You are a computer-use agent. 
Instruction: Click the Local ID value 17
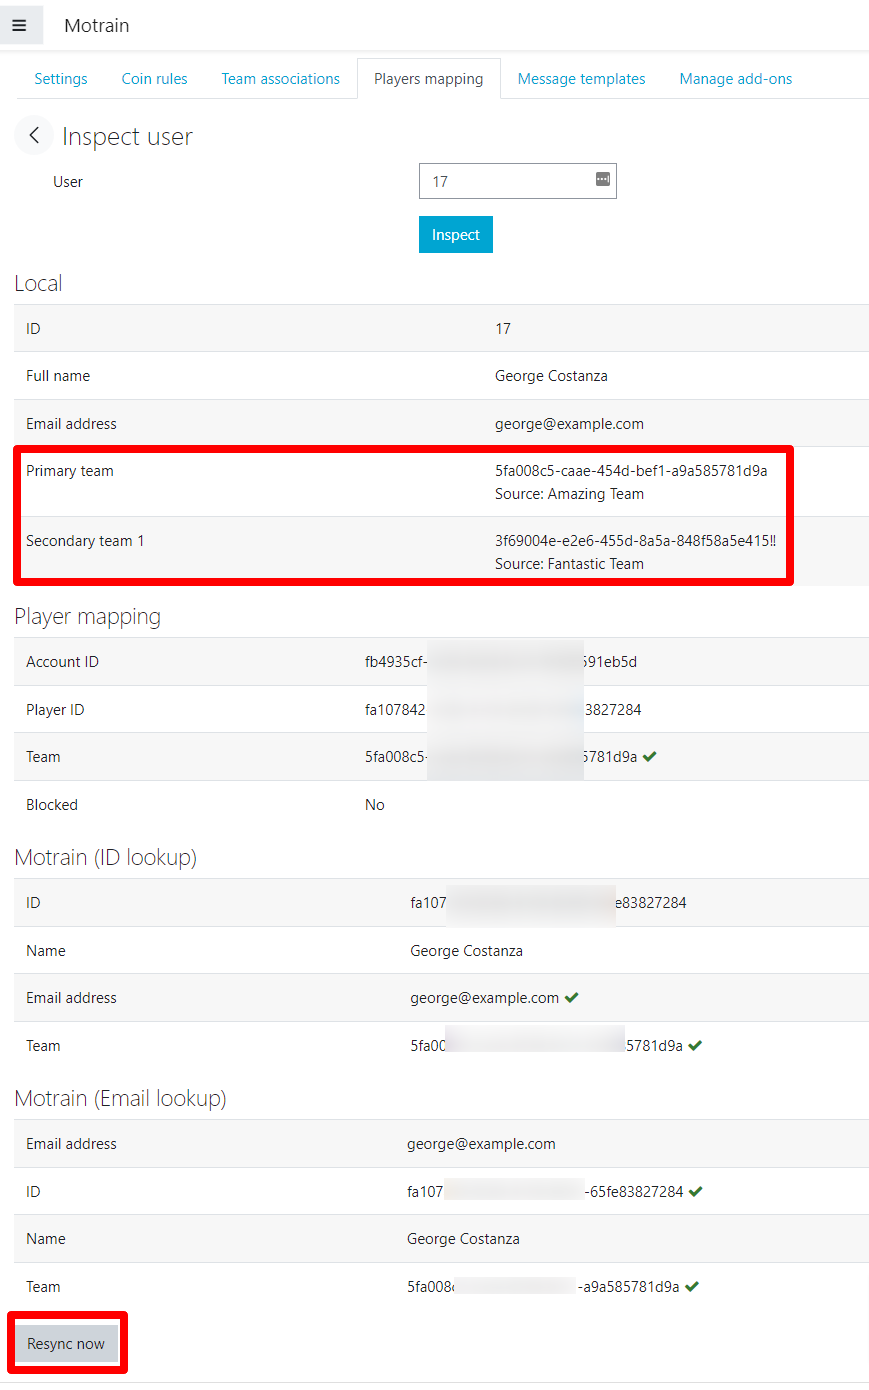point(503,329)
